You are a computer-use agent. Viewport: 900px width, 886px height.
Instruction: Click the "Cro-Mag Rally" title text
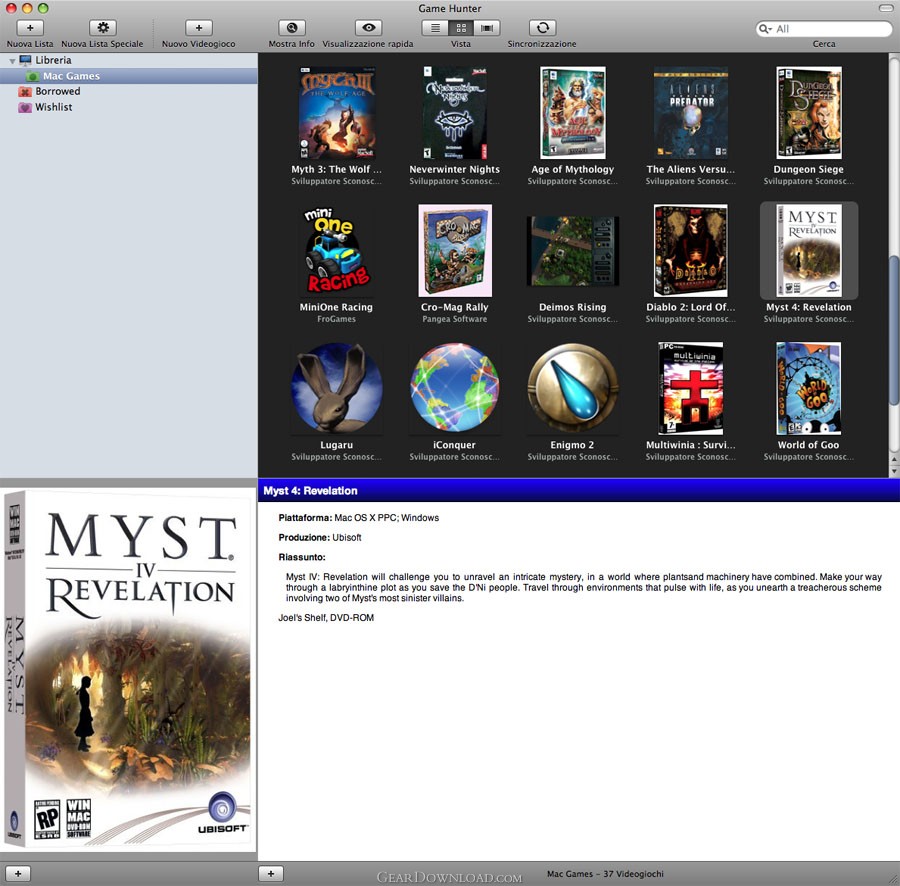pos(455,308)
